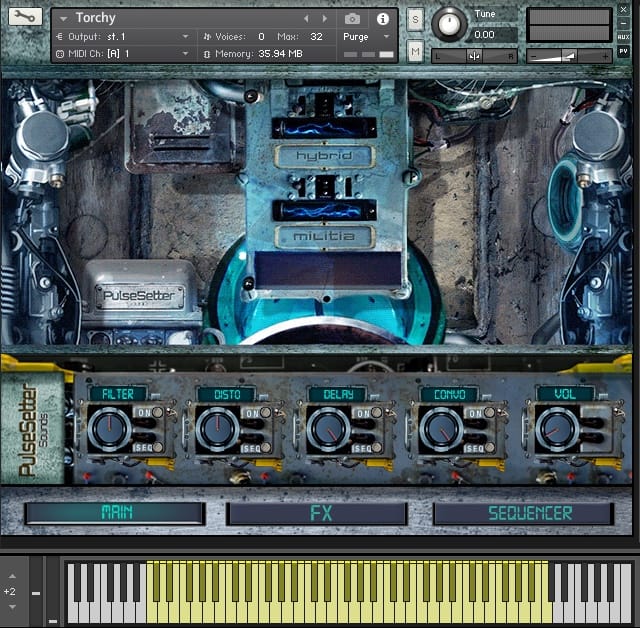Click the PV button in header
The image size is (640, 628).
point(624,51)
